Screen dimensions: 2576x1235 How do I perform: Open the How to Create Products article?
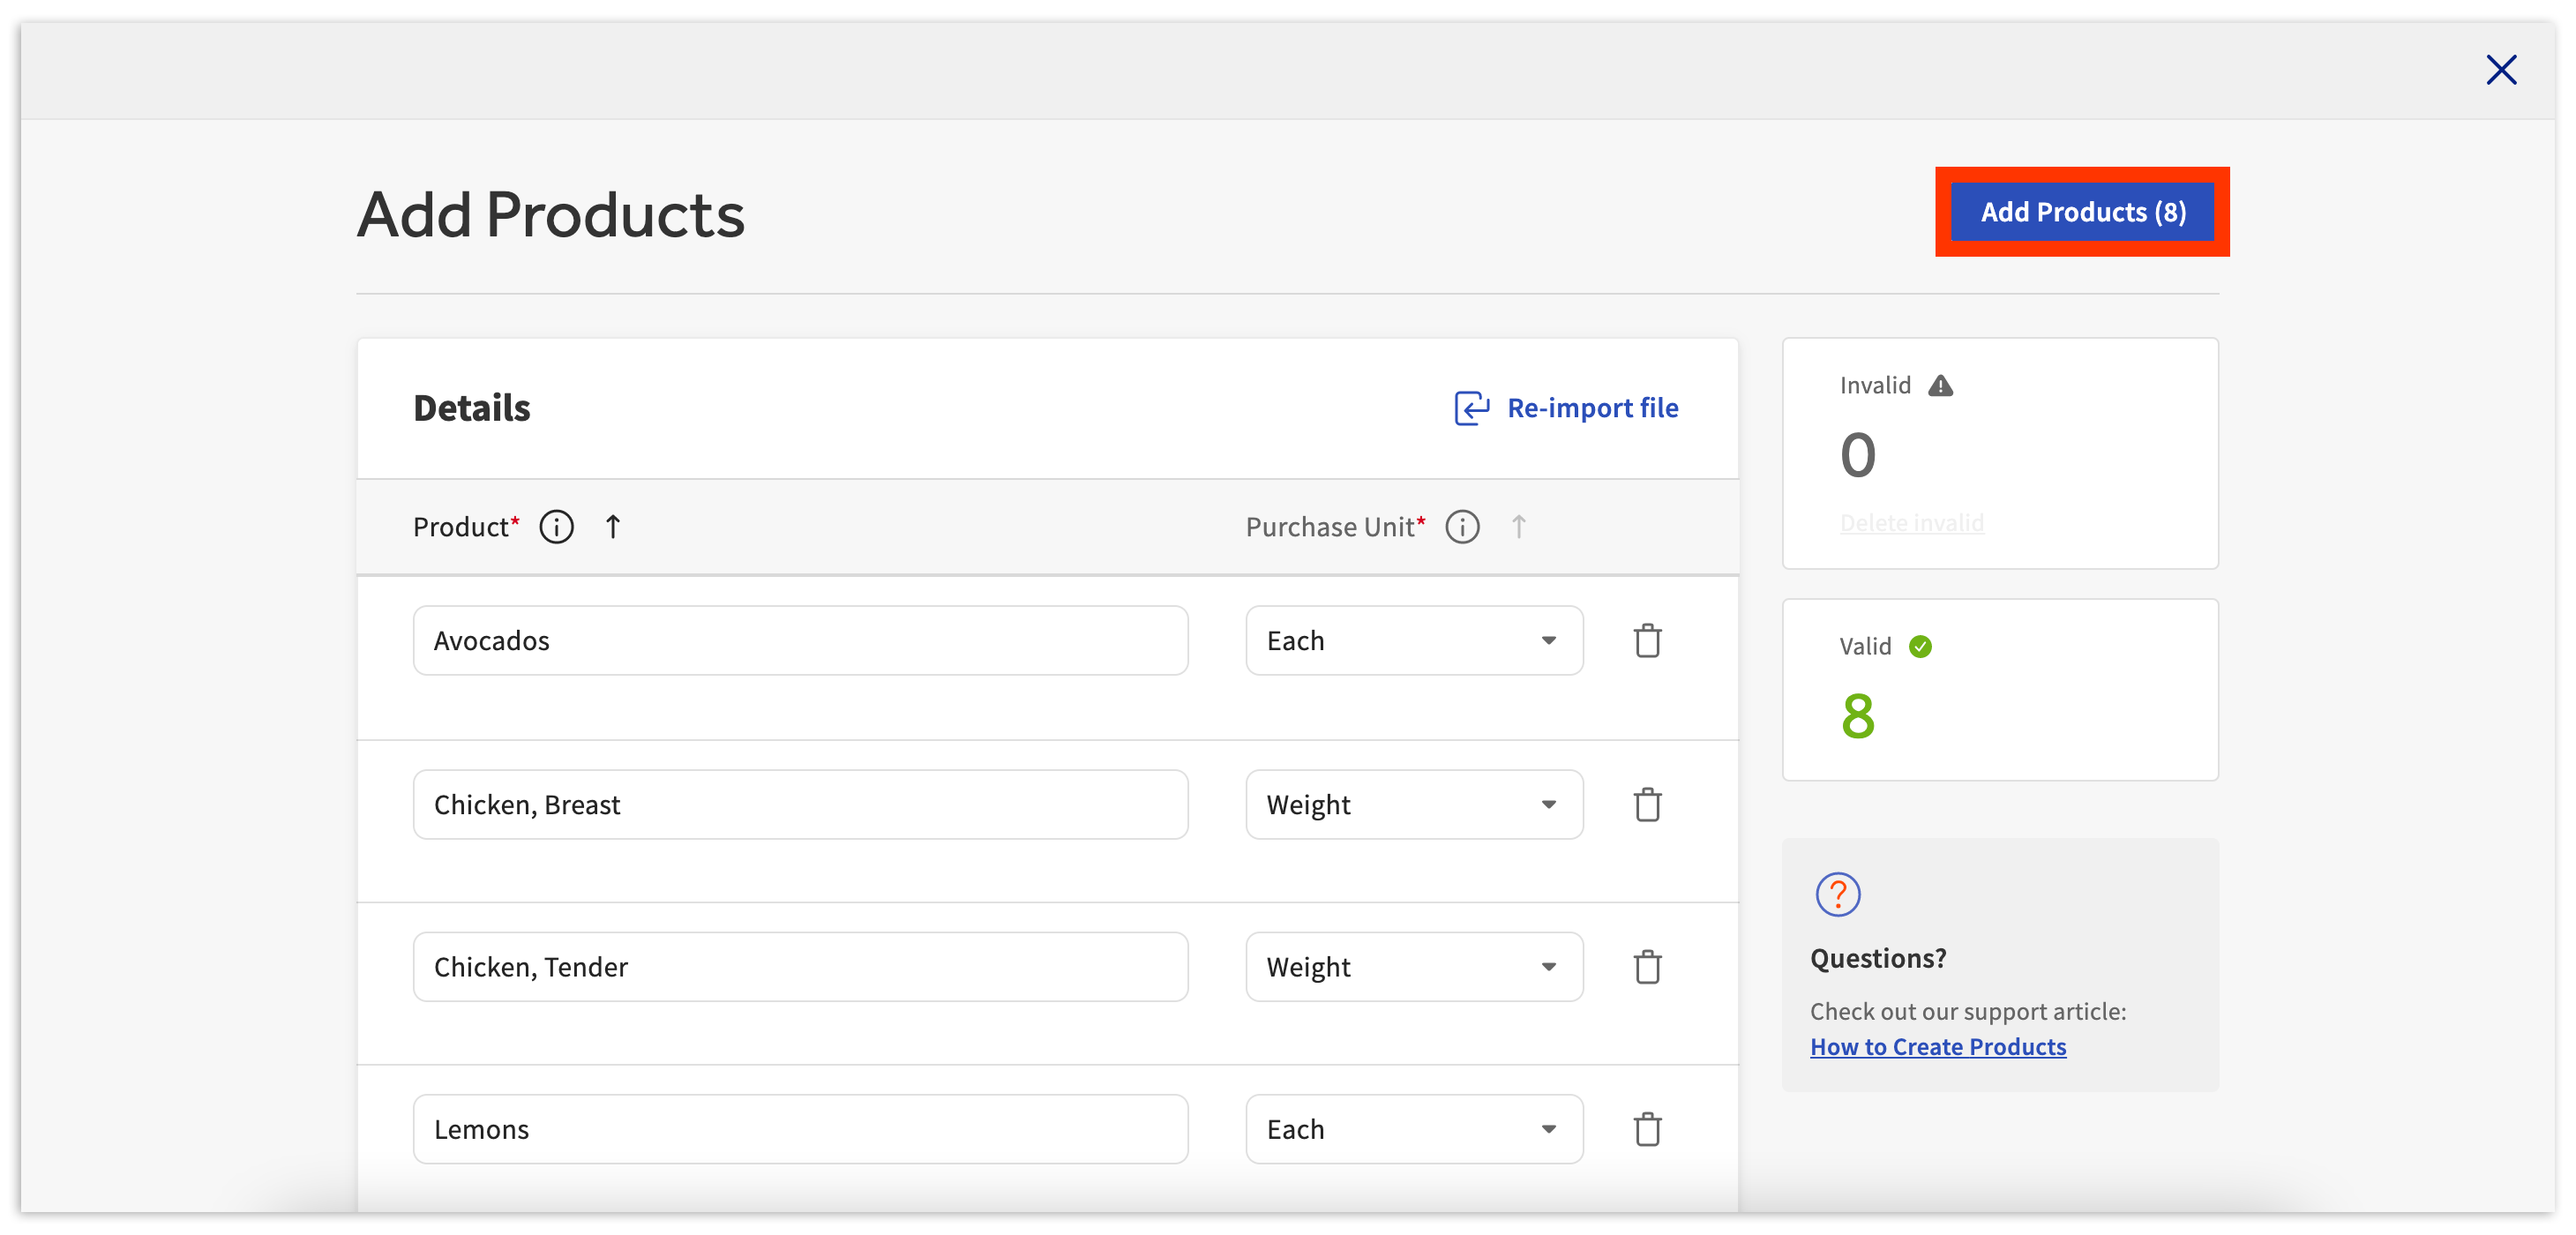pos(1938,1046)
